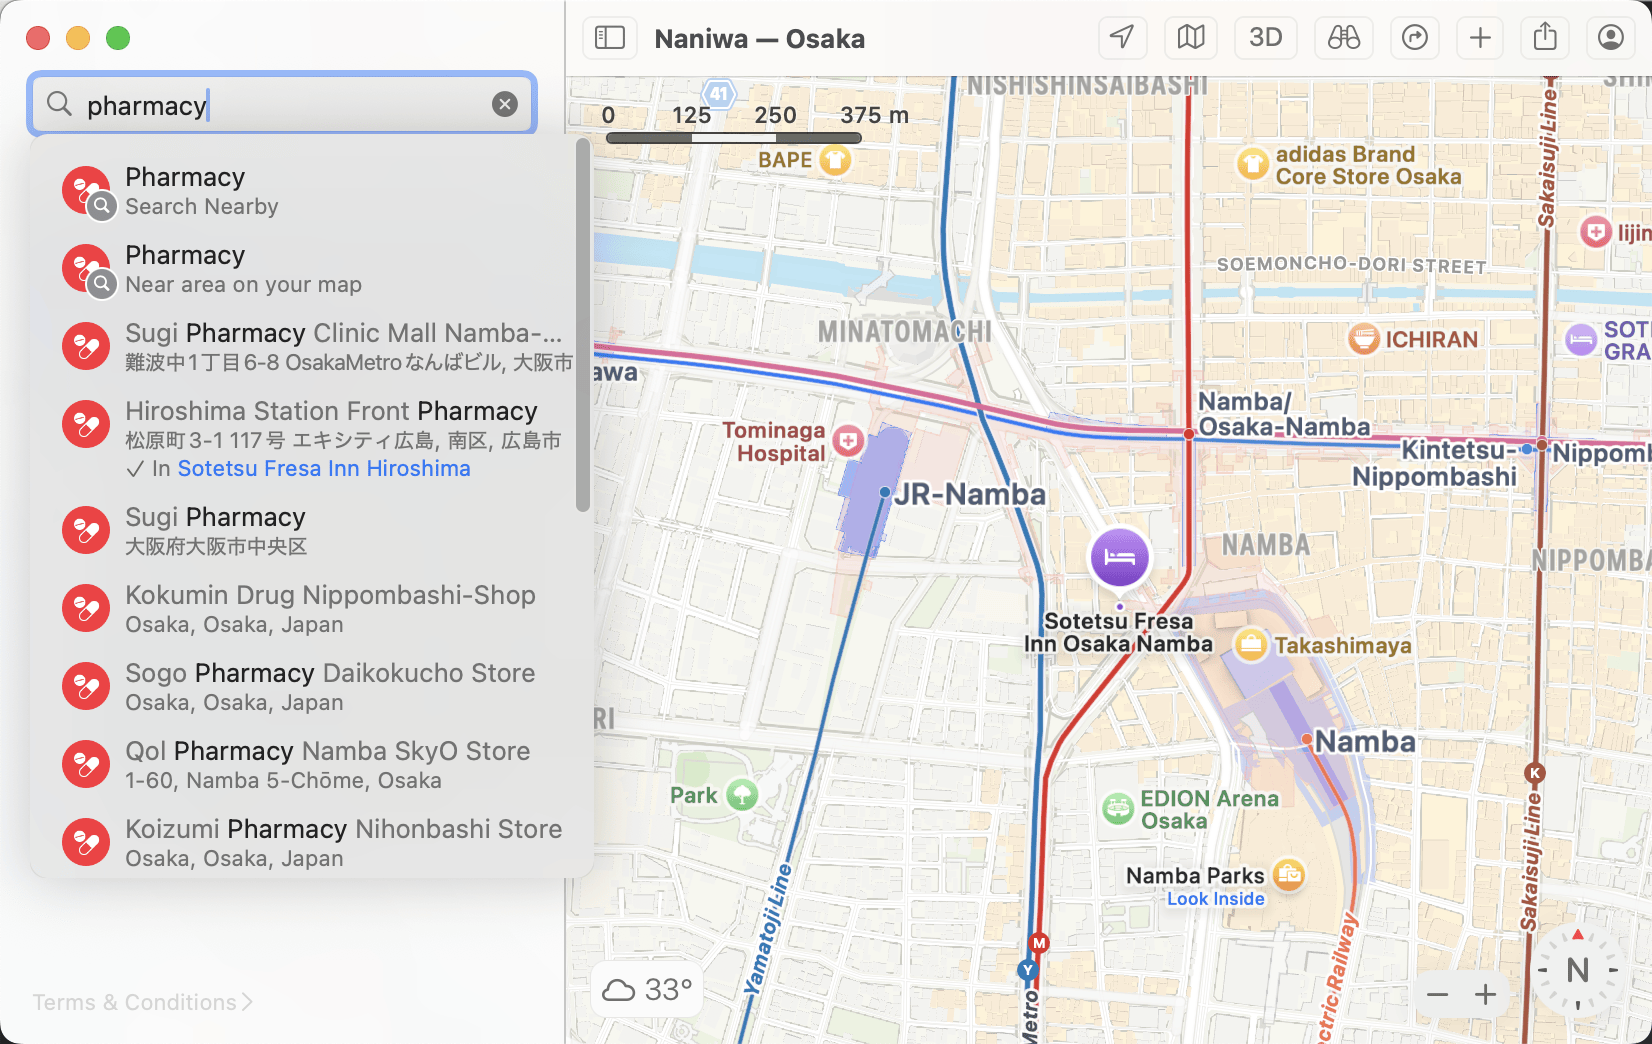Image resolution: width=1652 pixels, height=1044 pixels.
Task: Open Sotetsu Fresa Inn Hiroshima link
Action: coord(324,468)
